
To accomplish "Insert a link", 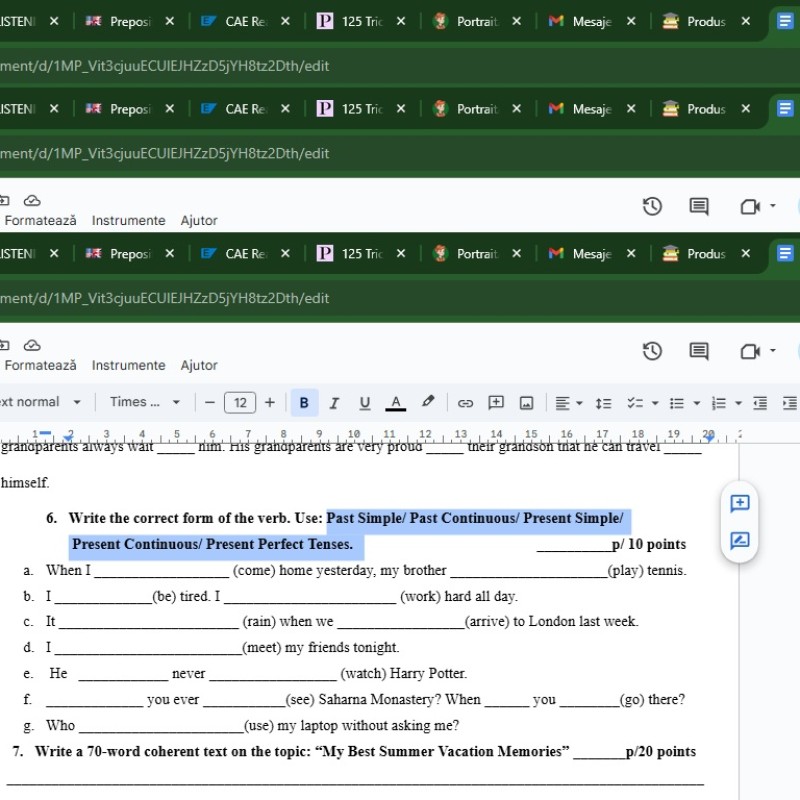I will (464, 402).
